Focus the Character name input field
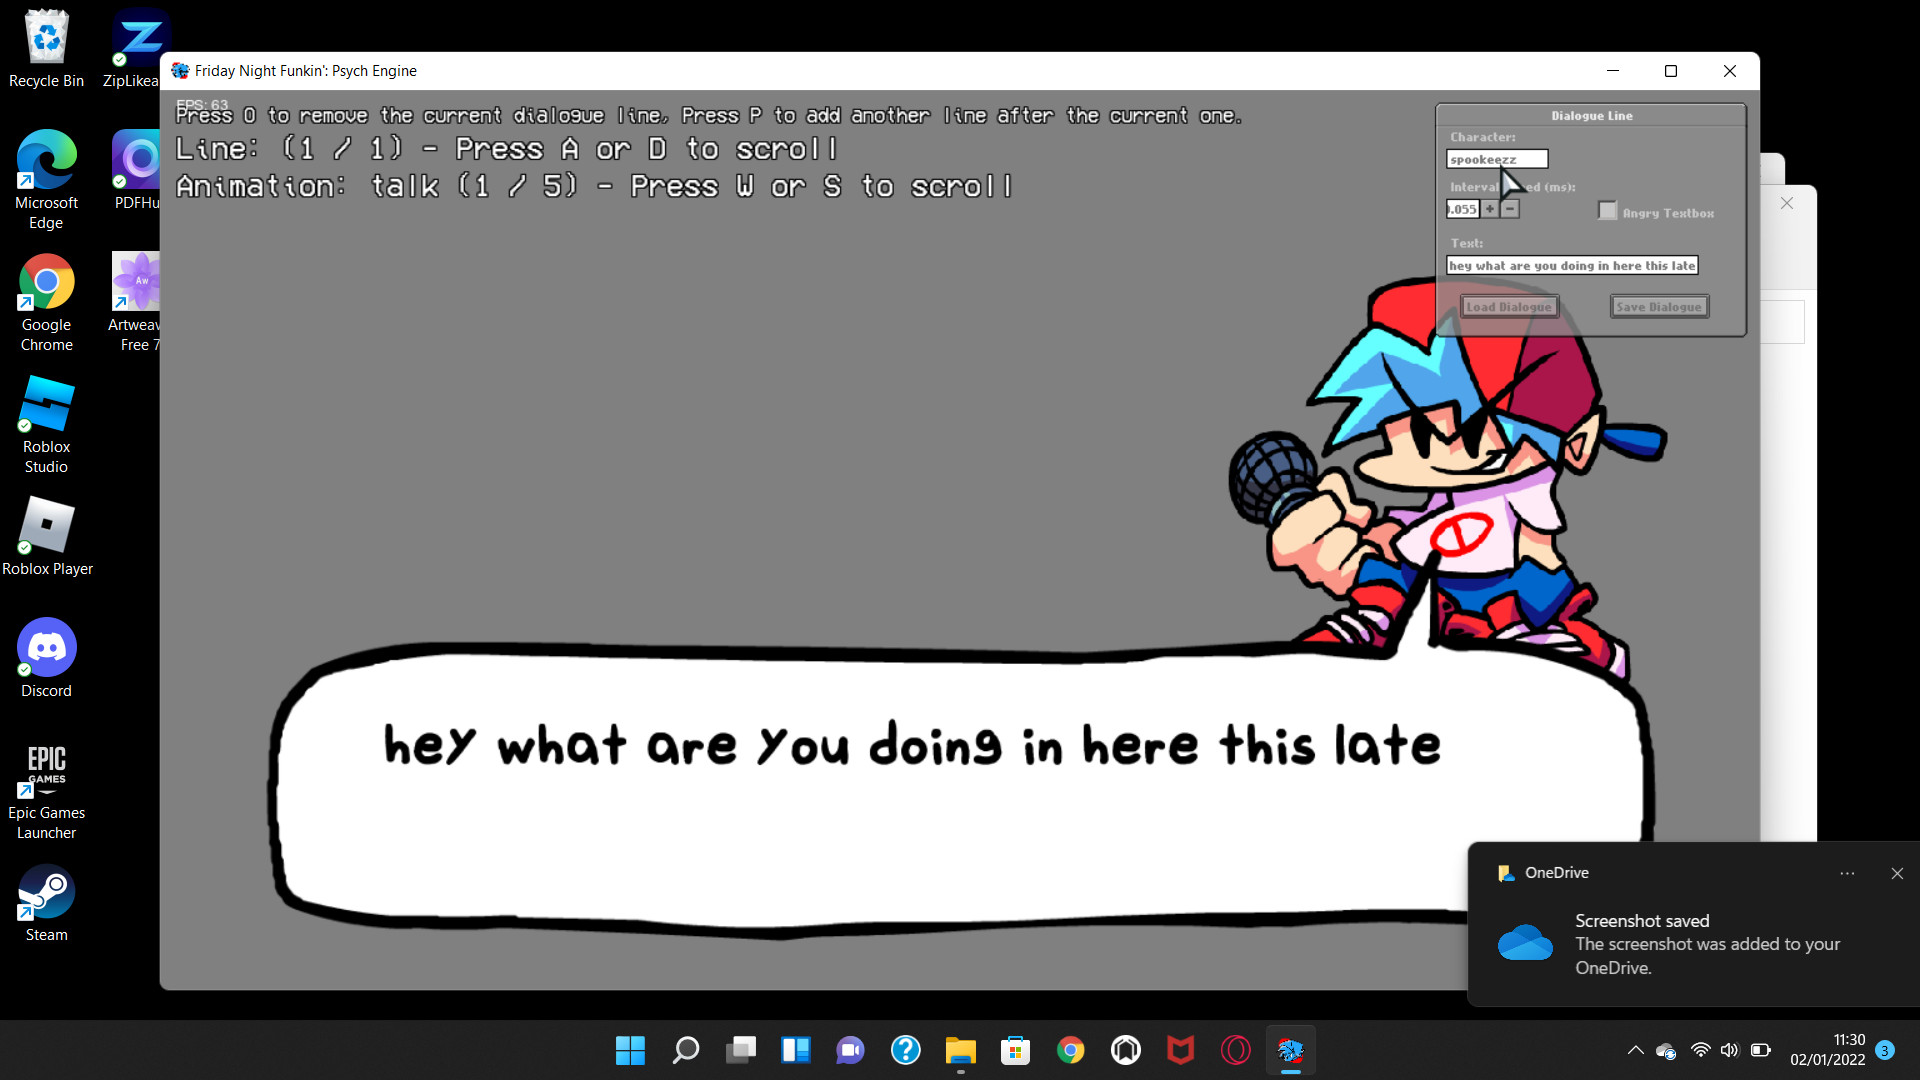1920x1080 pixels. tap(1496, 159)
